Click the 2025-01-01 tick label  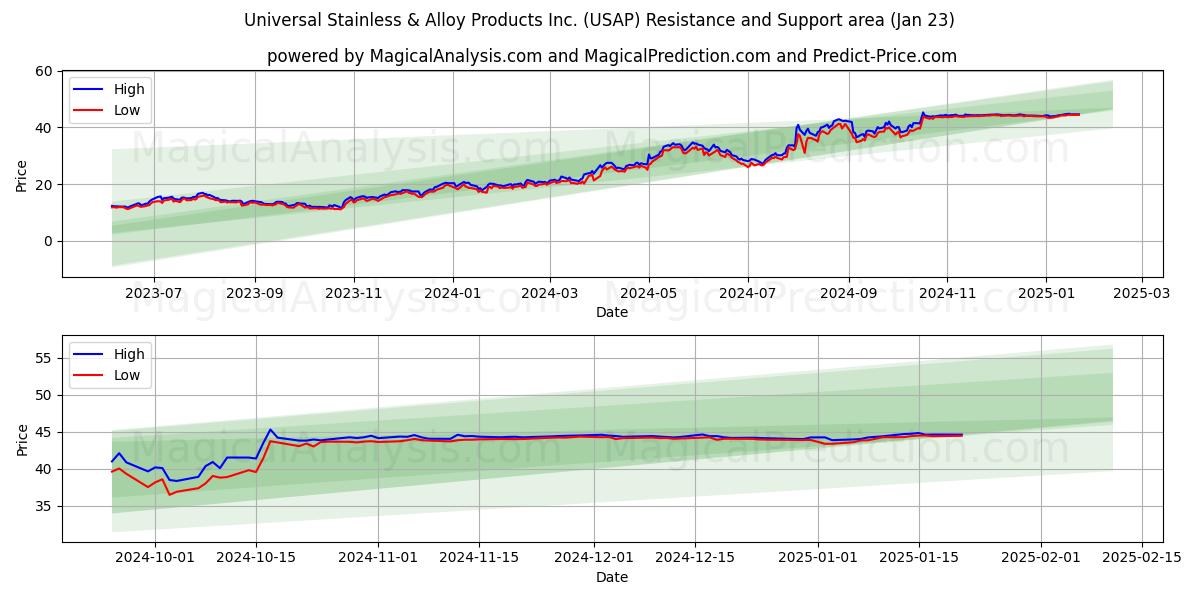[x=818, y=559]
